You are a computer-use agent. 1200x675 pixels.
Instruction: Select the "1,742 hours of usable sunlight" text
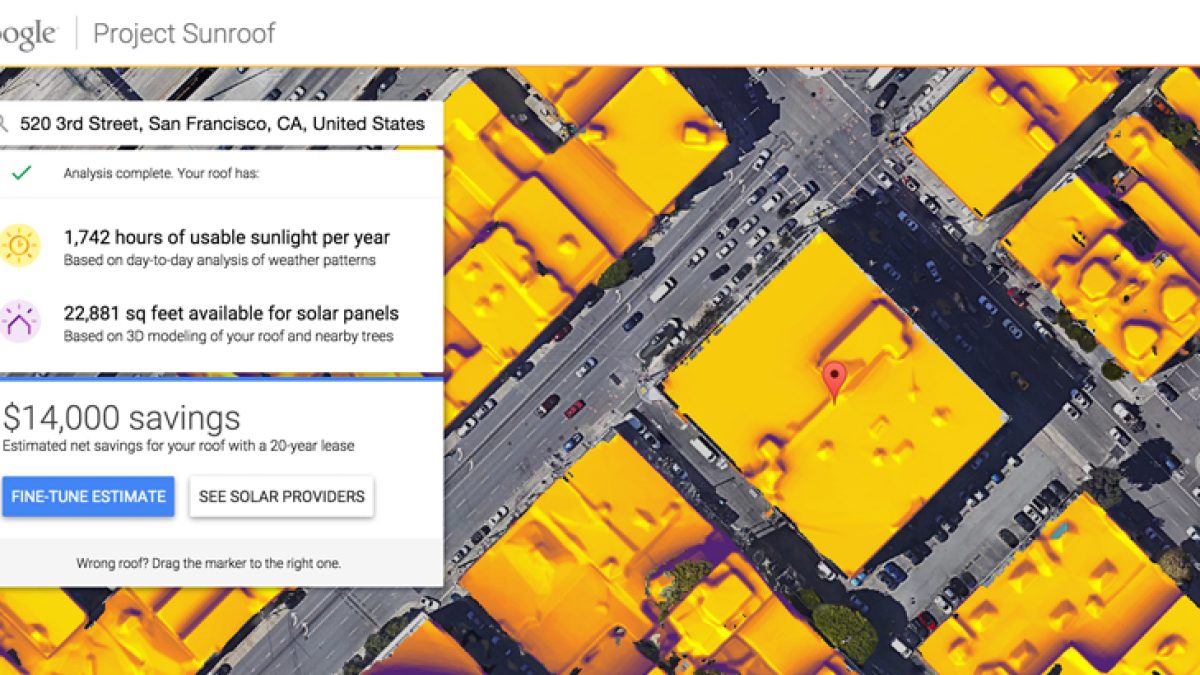click(x=227, y=238)
